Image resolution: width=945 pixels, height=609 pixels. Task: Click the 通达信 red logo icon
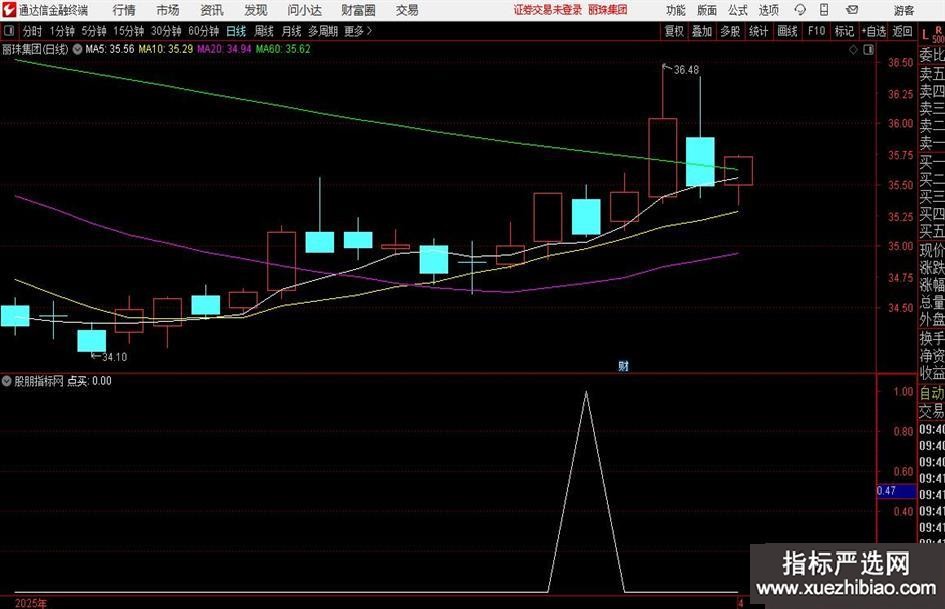pyautogui.click(x=8, y=10)
